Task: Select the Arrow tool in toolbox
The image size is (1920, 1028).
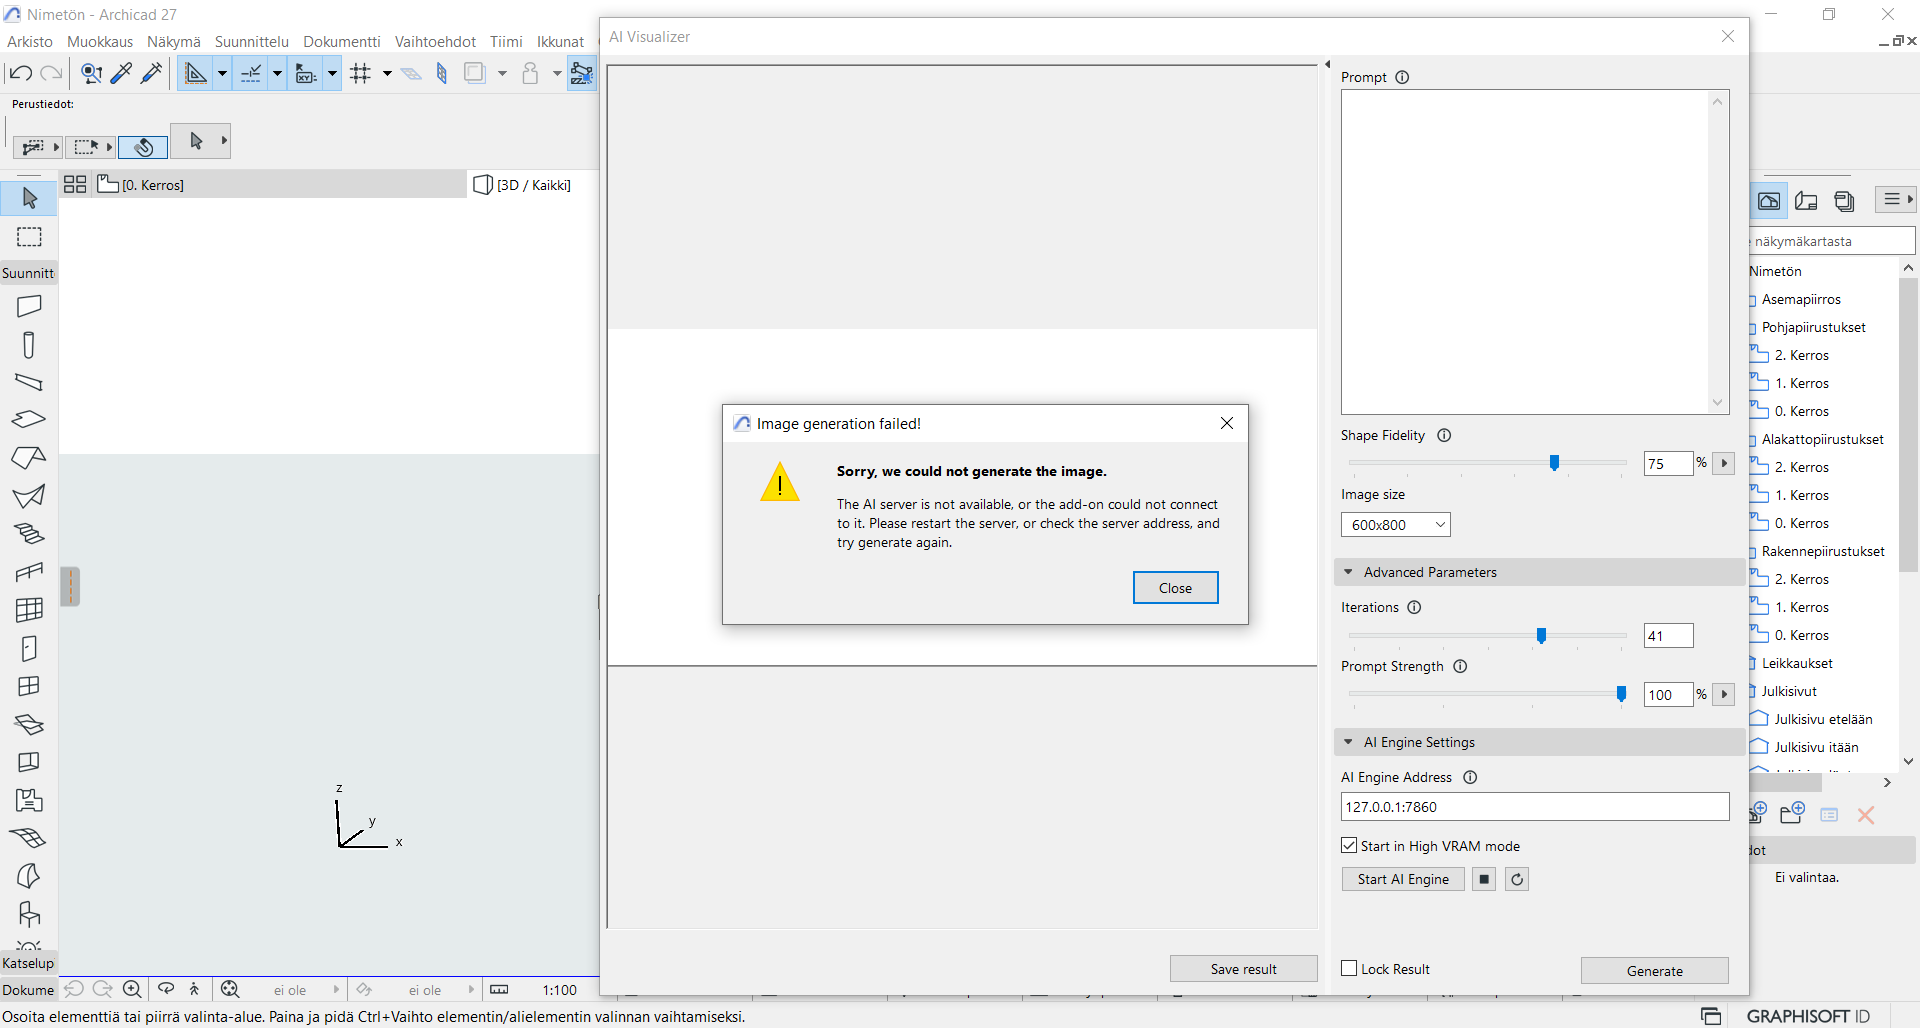Action: 29,198
